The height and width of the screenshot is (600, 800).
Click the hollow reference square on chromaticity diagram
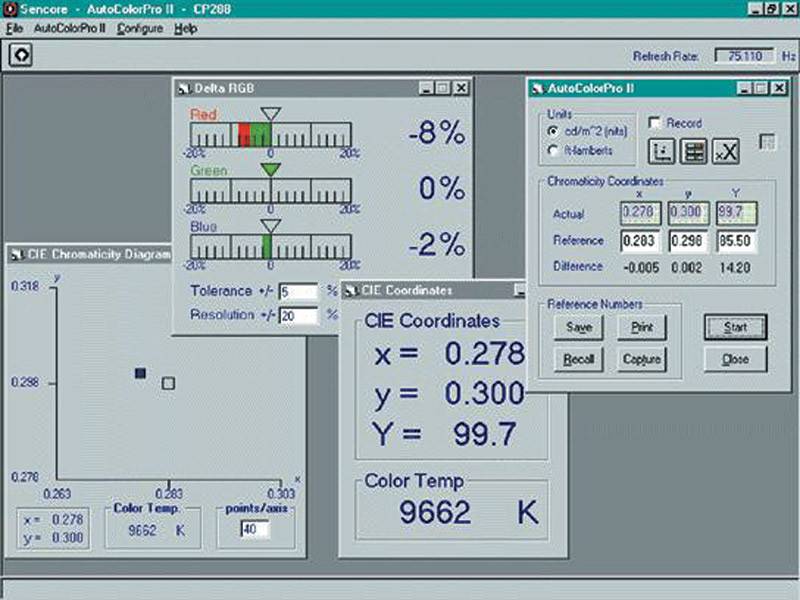click(x=168, y=383)
